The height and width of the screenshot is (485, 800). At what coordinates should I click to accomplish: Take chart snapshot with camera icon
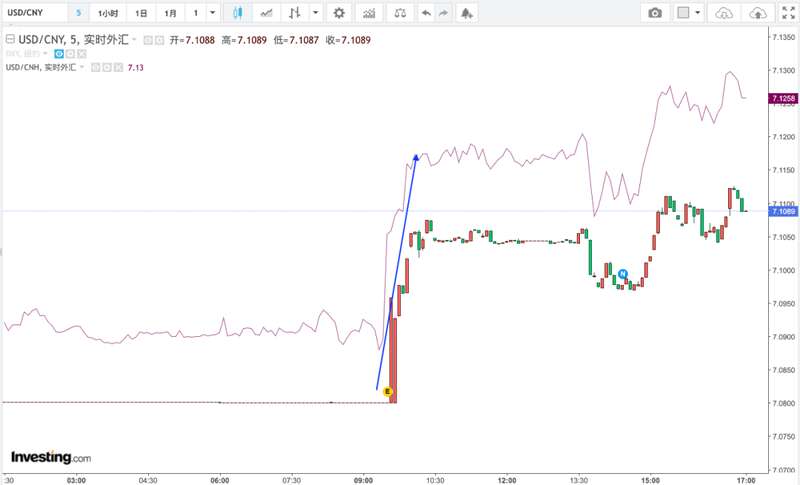(x=655, y=13)
